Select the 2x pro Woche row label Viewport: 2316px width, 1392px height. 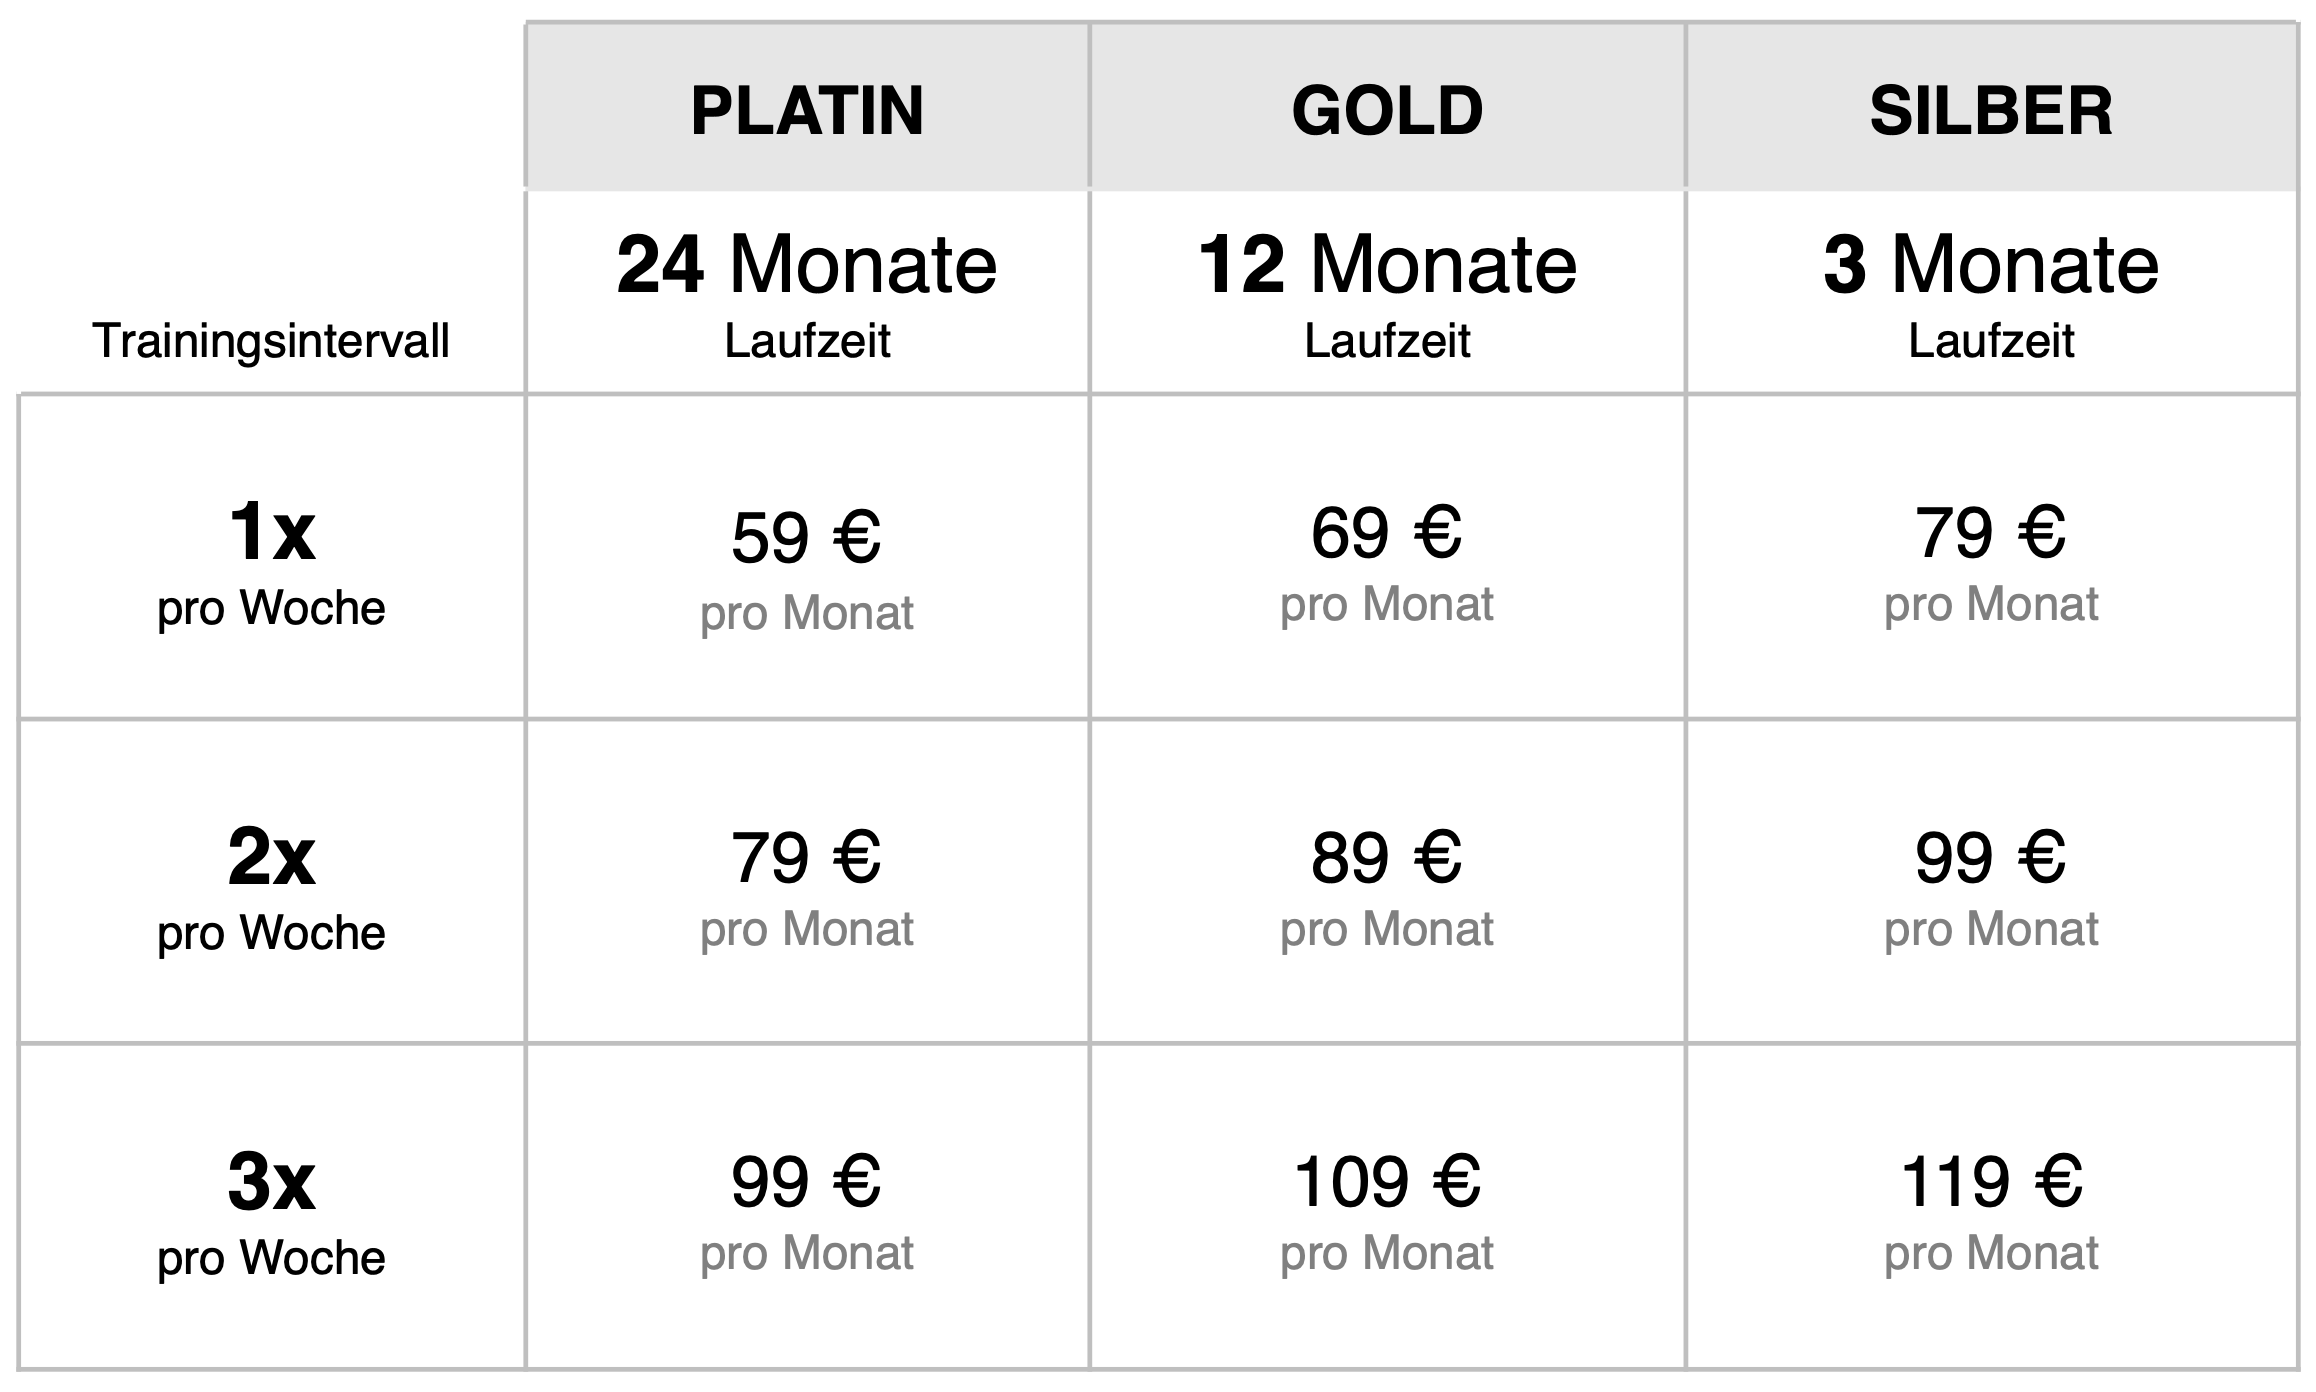pyautogui.click(x=271, y=885)
